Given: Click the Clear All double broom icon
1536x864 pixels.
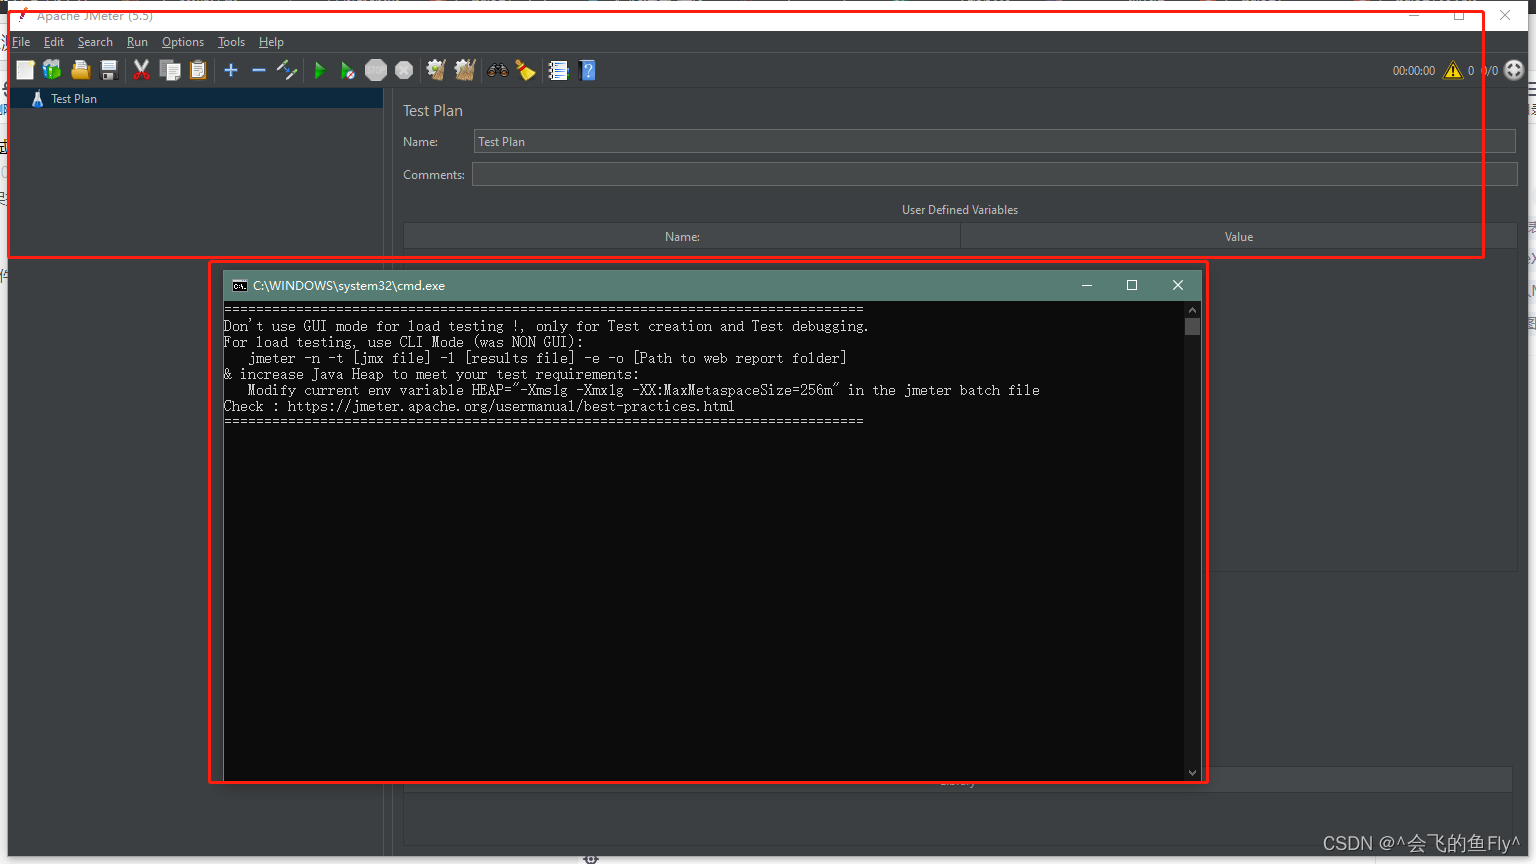Looking at the screenshot, I should 465,70.
